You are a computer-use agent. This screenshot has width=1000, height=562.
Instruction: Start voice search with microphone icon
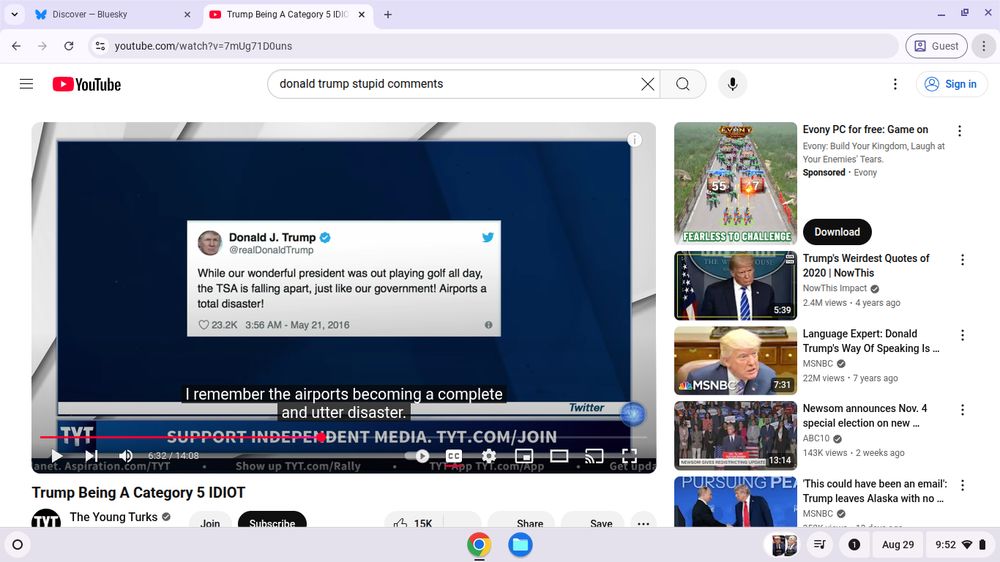point(732,84)
